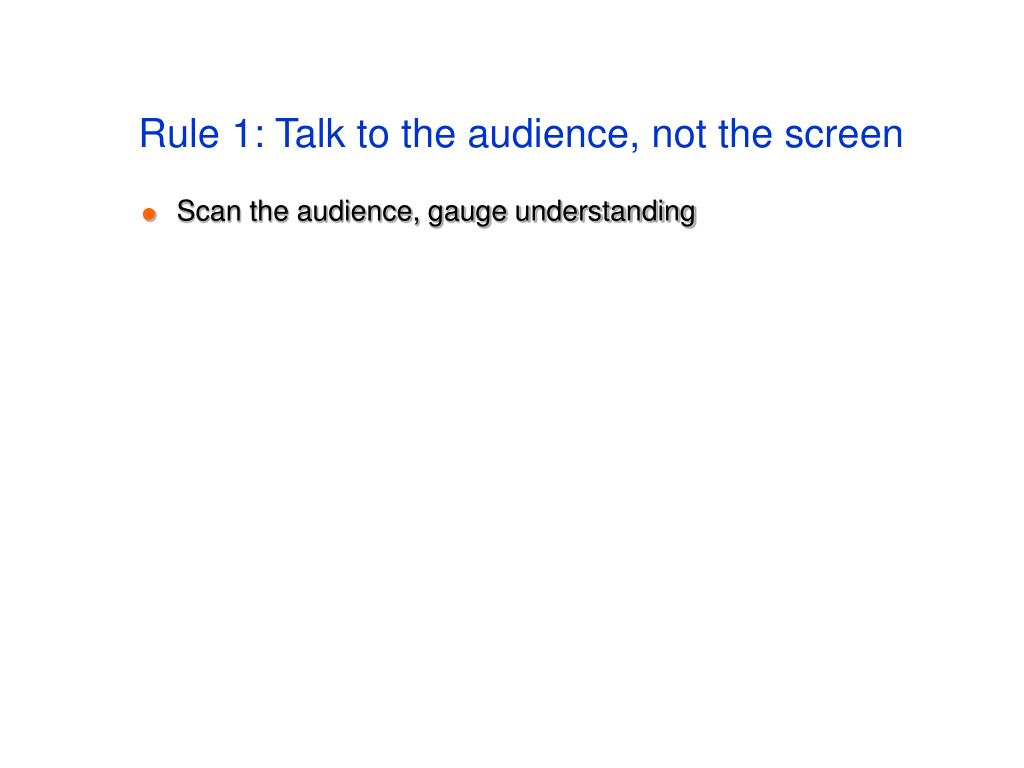This screenshot has height=768, width=1024.
Task: Select the word "Talk" in the title
Action: point(310,134)
